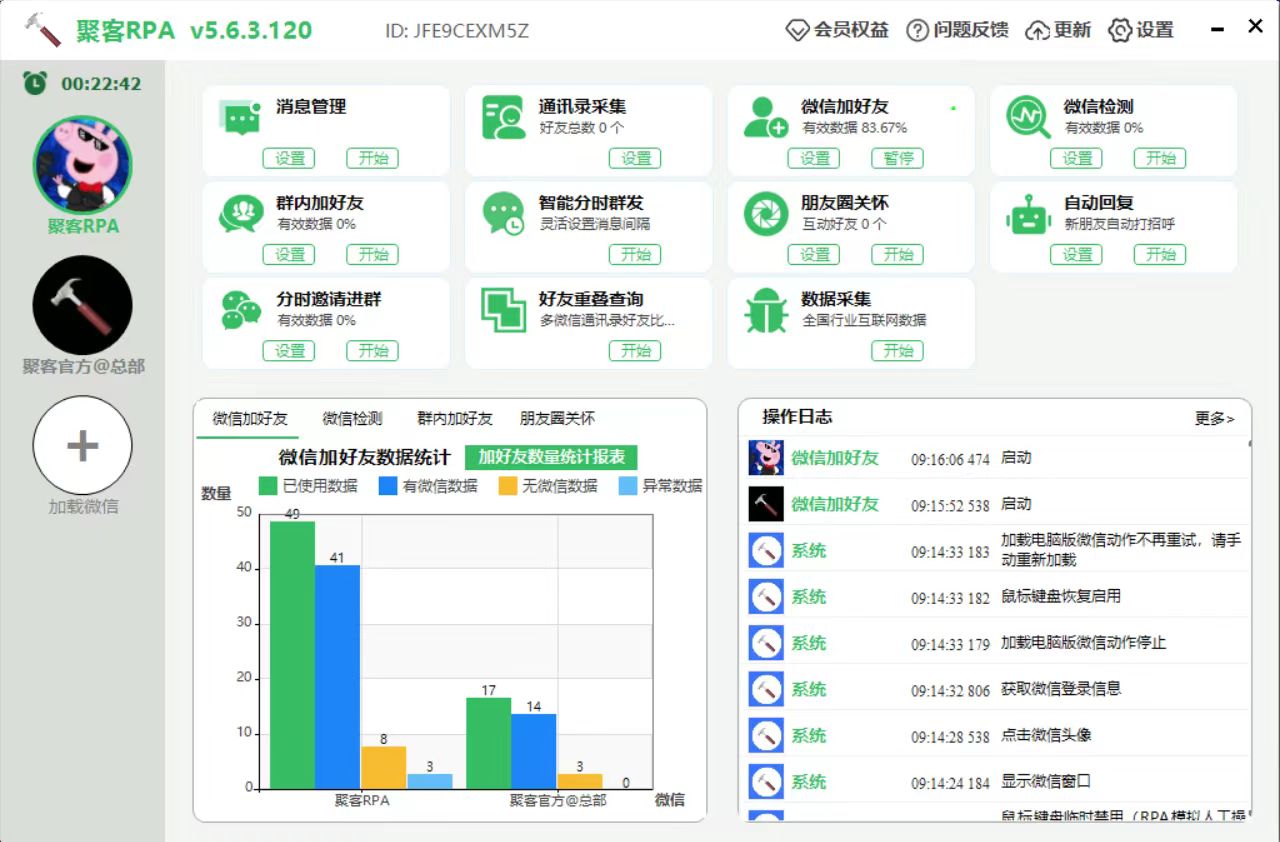Start 群内加好友 with its 开始 button
This screenshot has width=1280, height=842.
[372, 254]
